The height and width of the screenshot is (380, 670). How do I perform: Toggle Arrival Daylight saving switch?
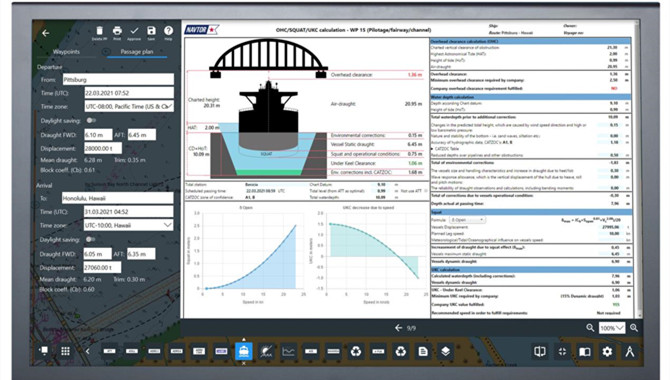(90, 239)
